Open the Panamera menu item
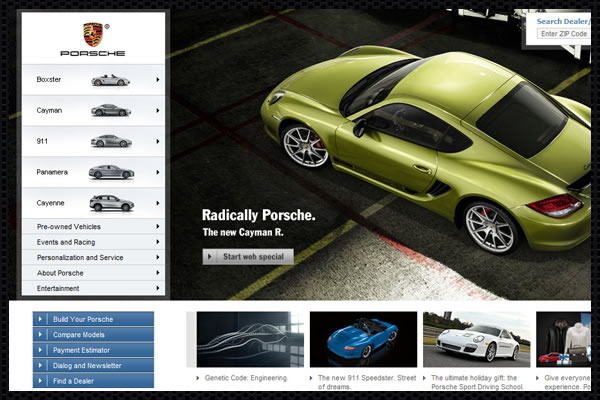This screenshot has height=400, width=600. coord(93,172)
